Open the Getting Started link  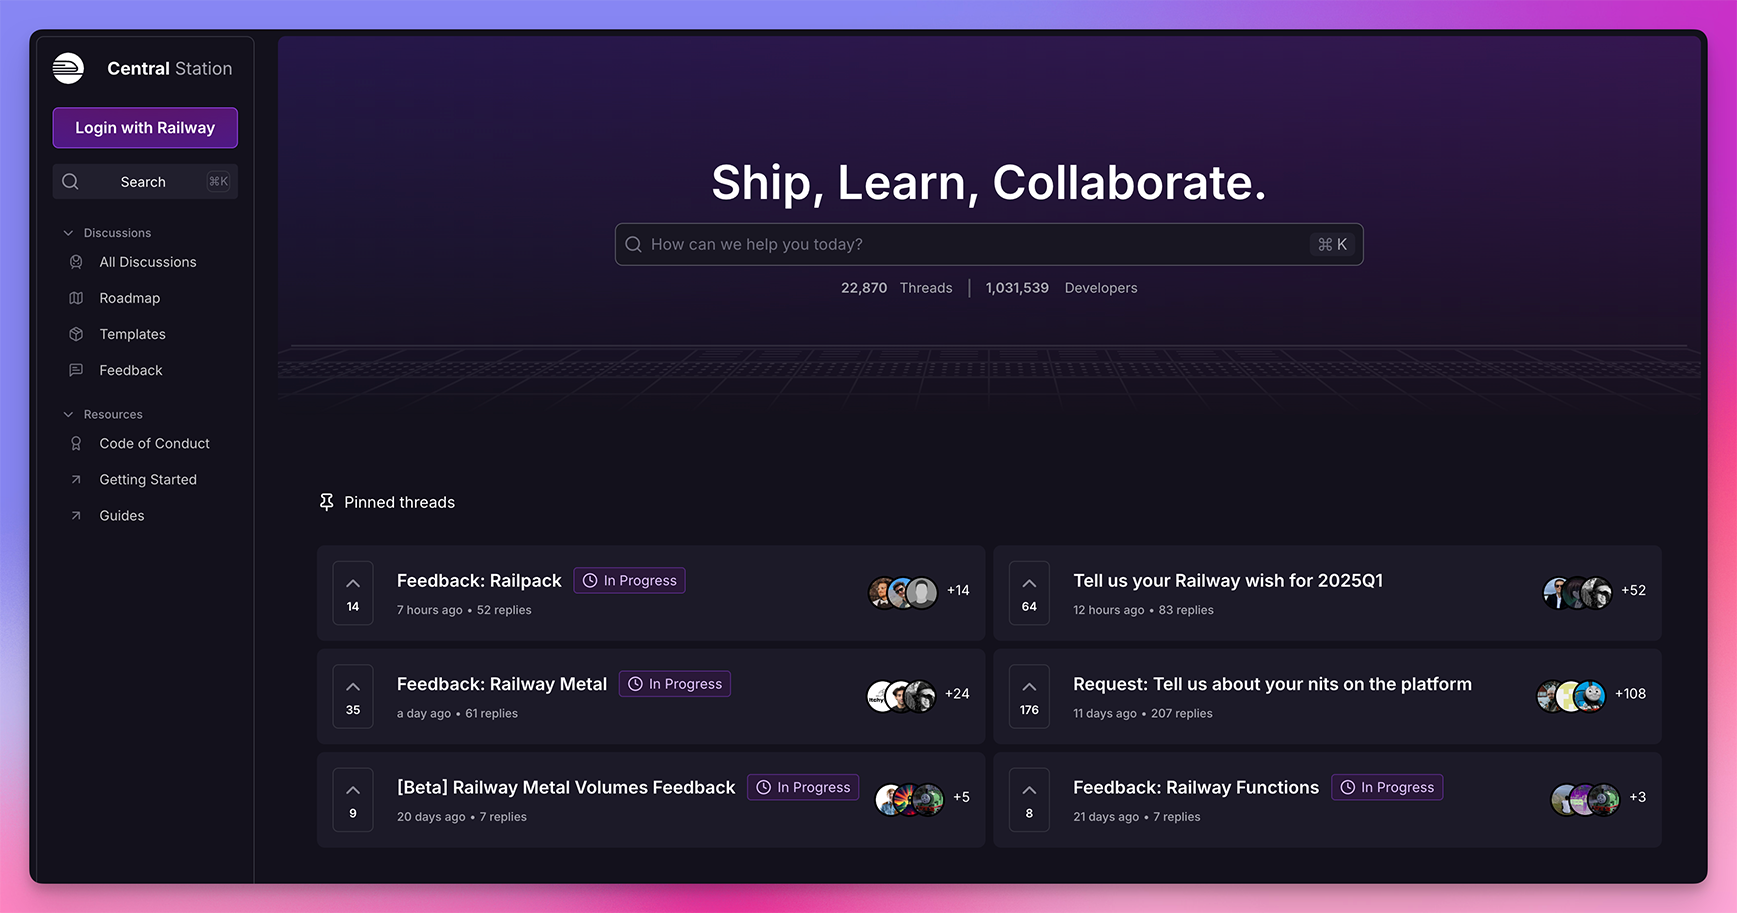tap(148, 479)
